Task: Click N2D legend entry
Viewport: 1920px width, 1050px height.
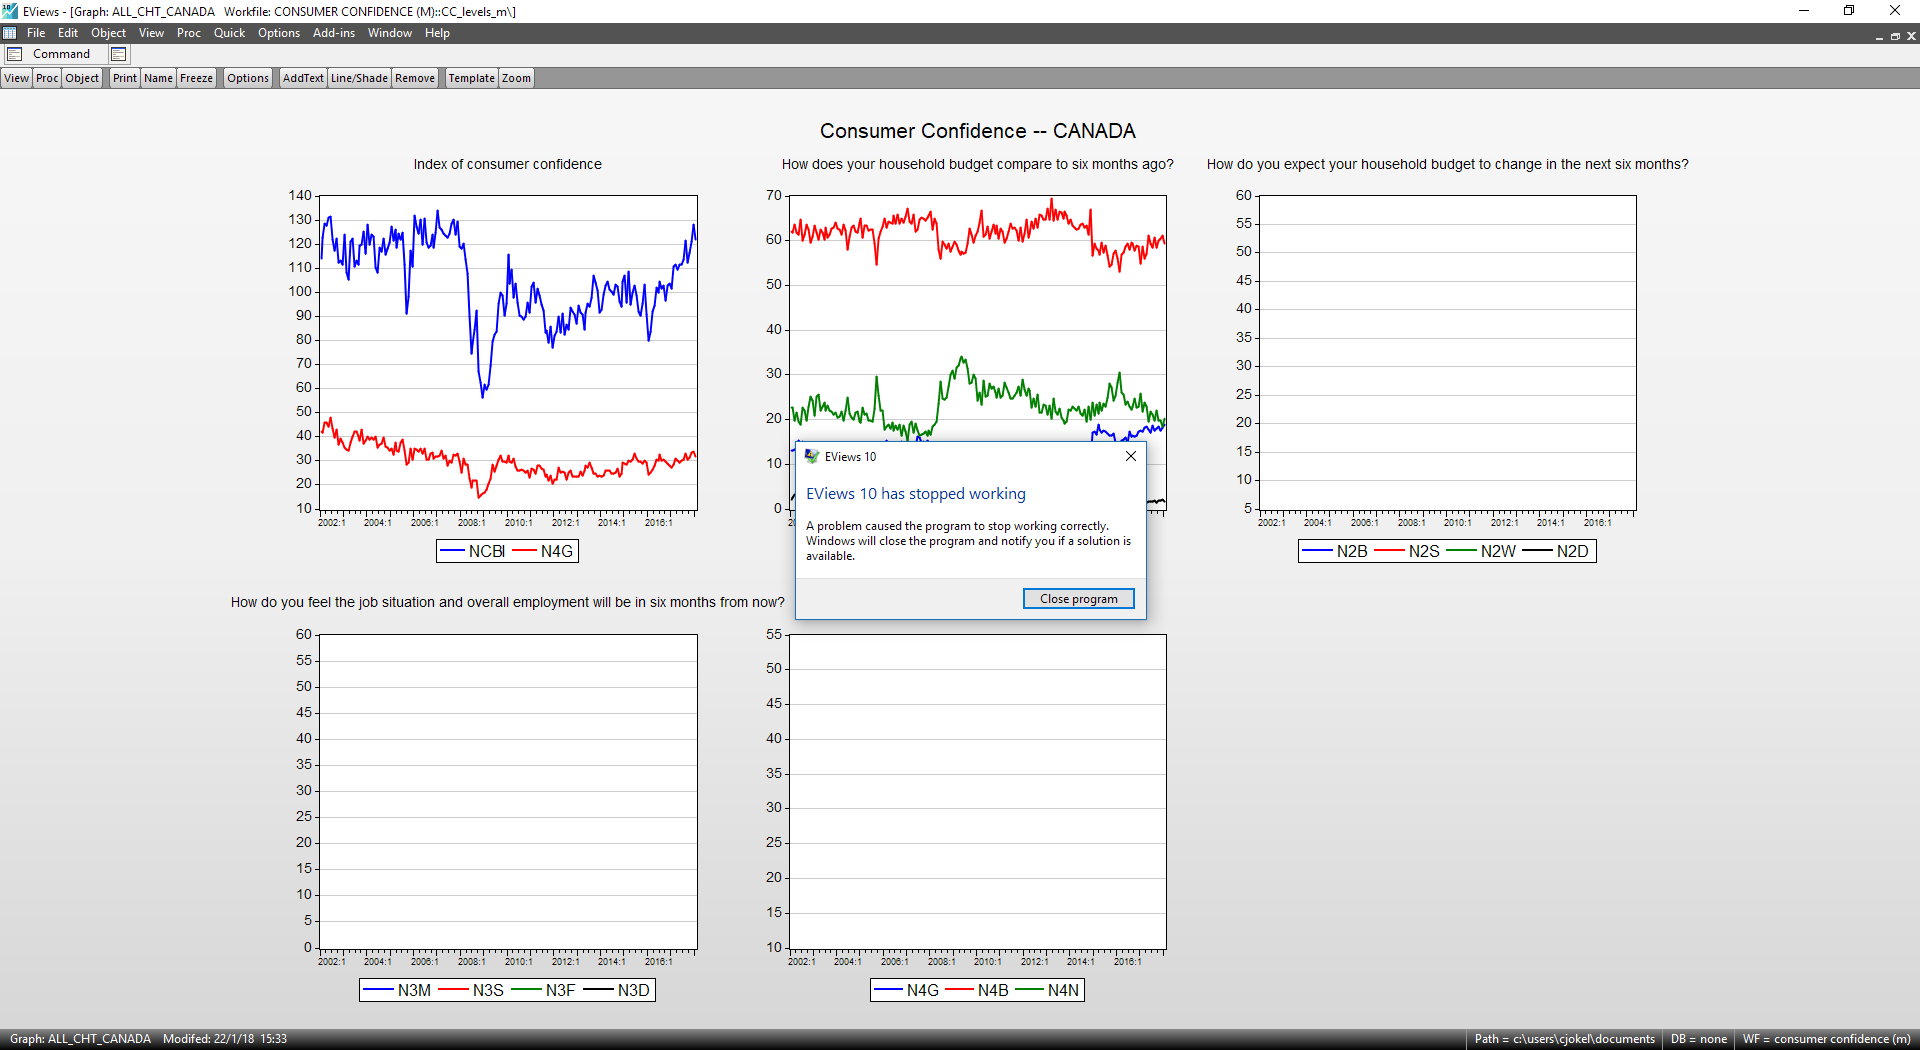Action: [1555, 551]
